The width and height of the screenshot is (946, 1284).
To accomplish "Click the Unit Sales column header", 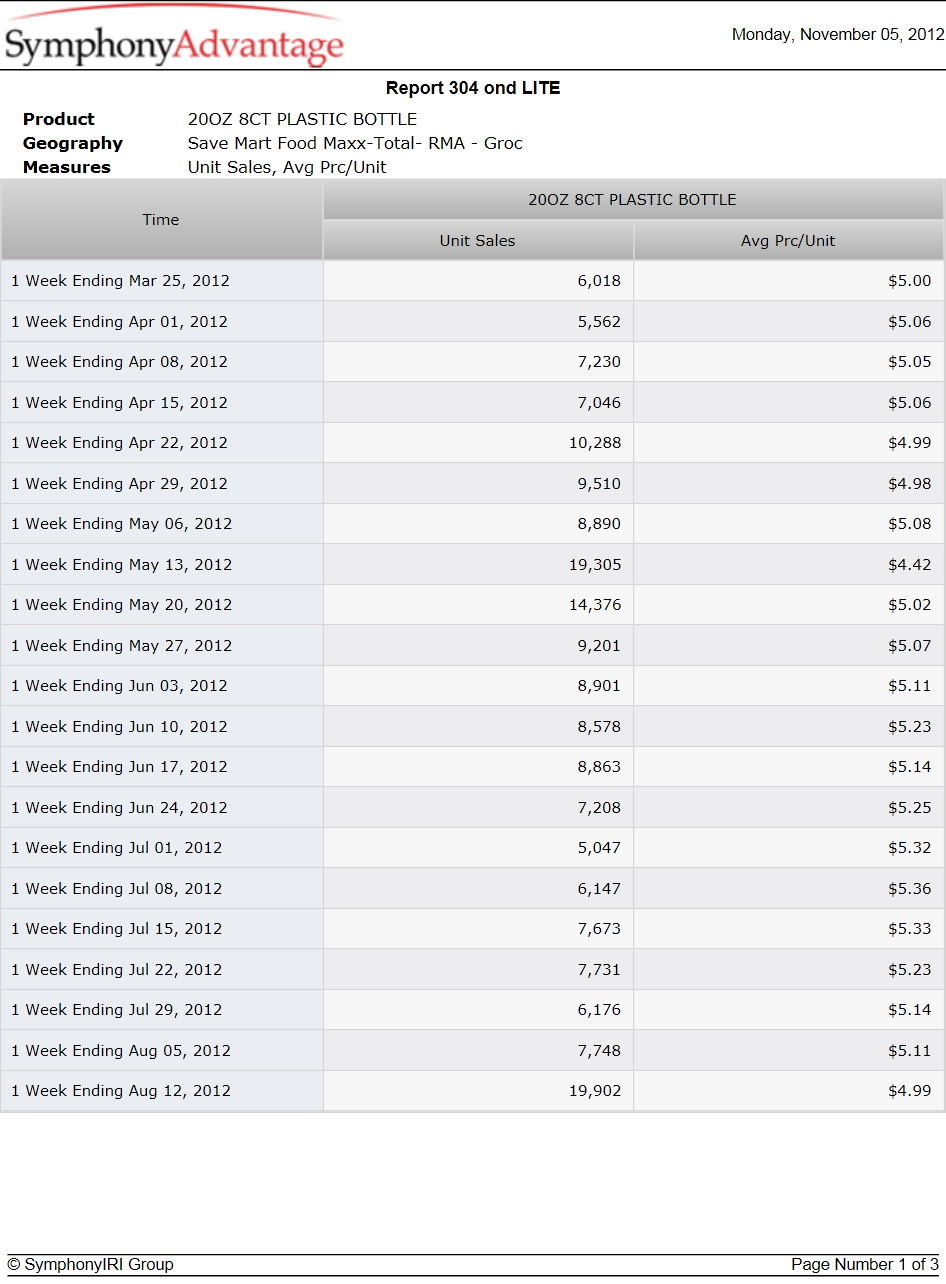I will pos(478,240).
